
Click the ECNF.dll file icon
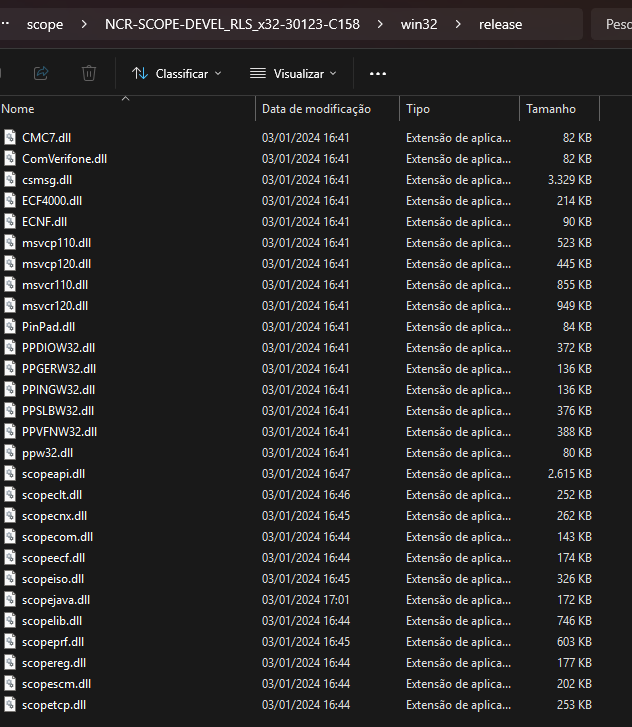point(10,222)
